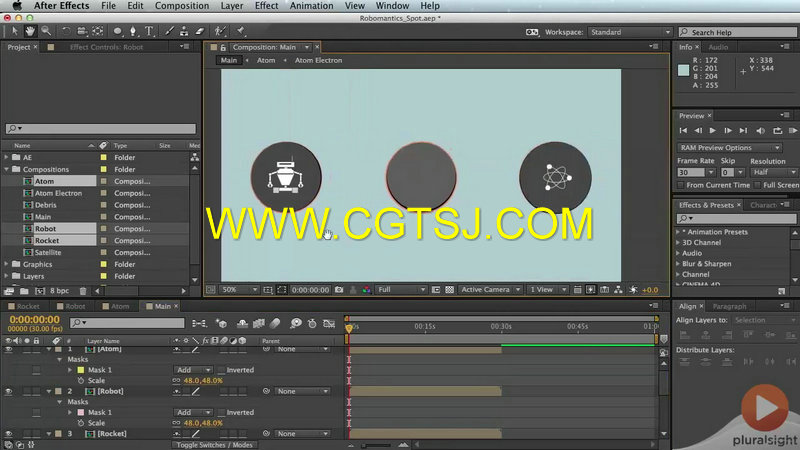The image size is (800, 450).
Task: Expand Animation Presets in Effects panel
Action: point(678,232)
